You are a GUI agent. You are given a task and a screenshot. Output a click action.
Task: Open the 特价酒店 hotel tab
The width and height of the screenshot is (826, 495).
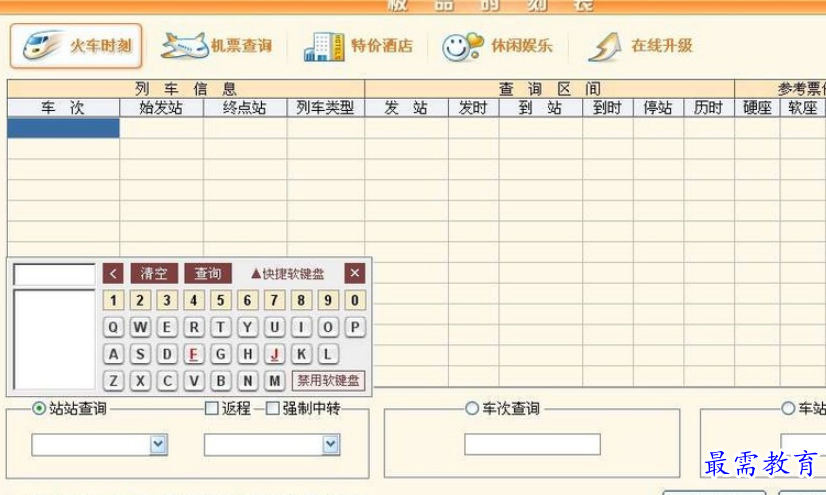[x=358, y=46]
